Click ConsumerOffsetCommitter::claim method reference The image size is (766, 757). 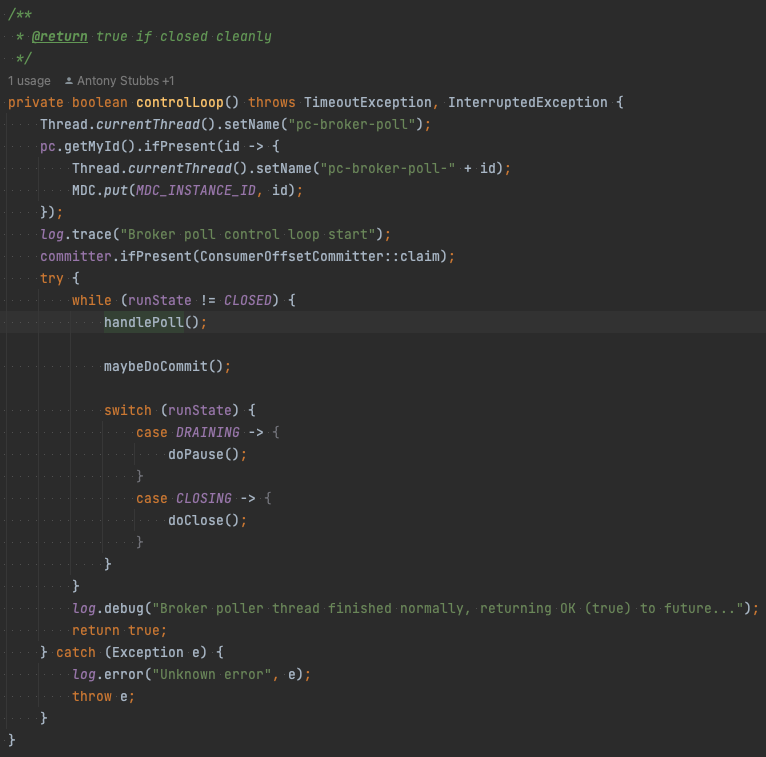coord(319,256)
